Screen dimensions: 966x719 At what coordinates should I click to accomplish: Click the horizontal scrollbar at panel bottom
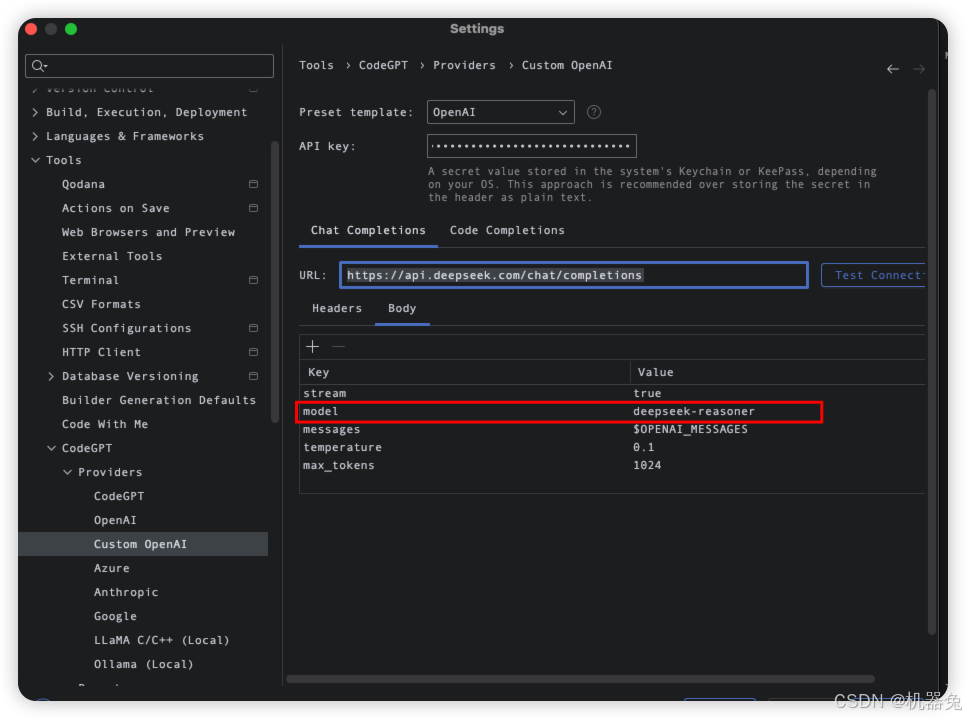580,679
